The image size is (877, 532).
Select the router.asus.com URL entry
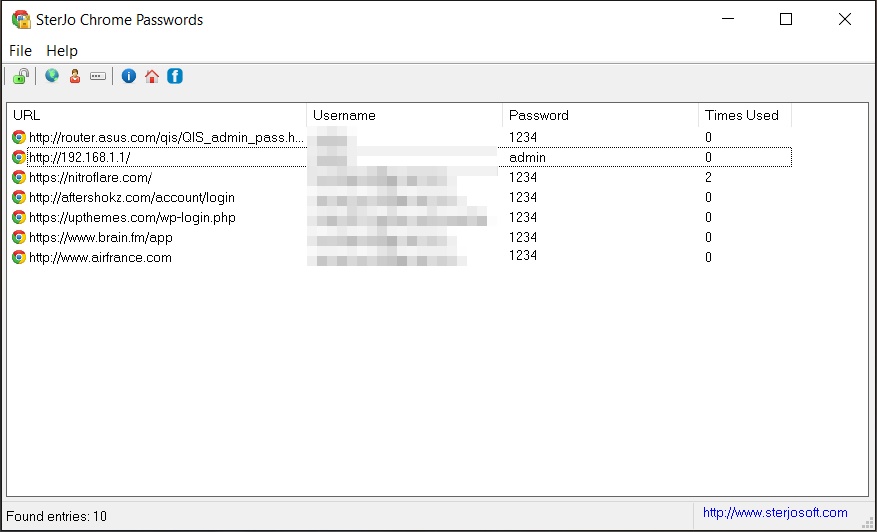point(167,137)
